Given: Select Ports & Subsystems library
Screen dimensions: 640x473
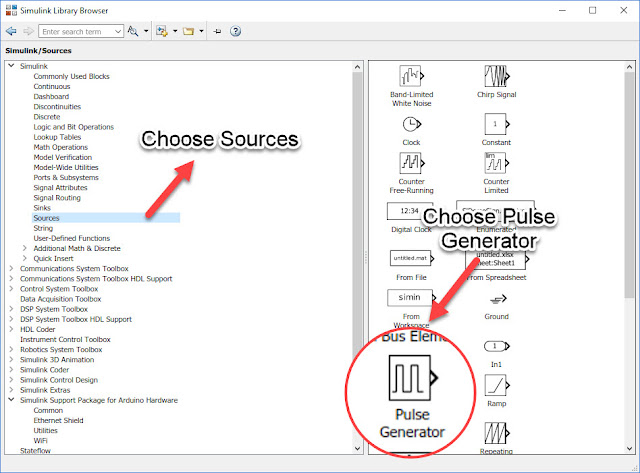Looking at the screenshot, I should [x=66, y=178].
